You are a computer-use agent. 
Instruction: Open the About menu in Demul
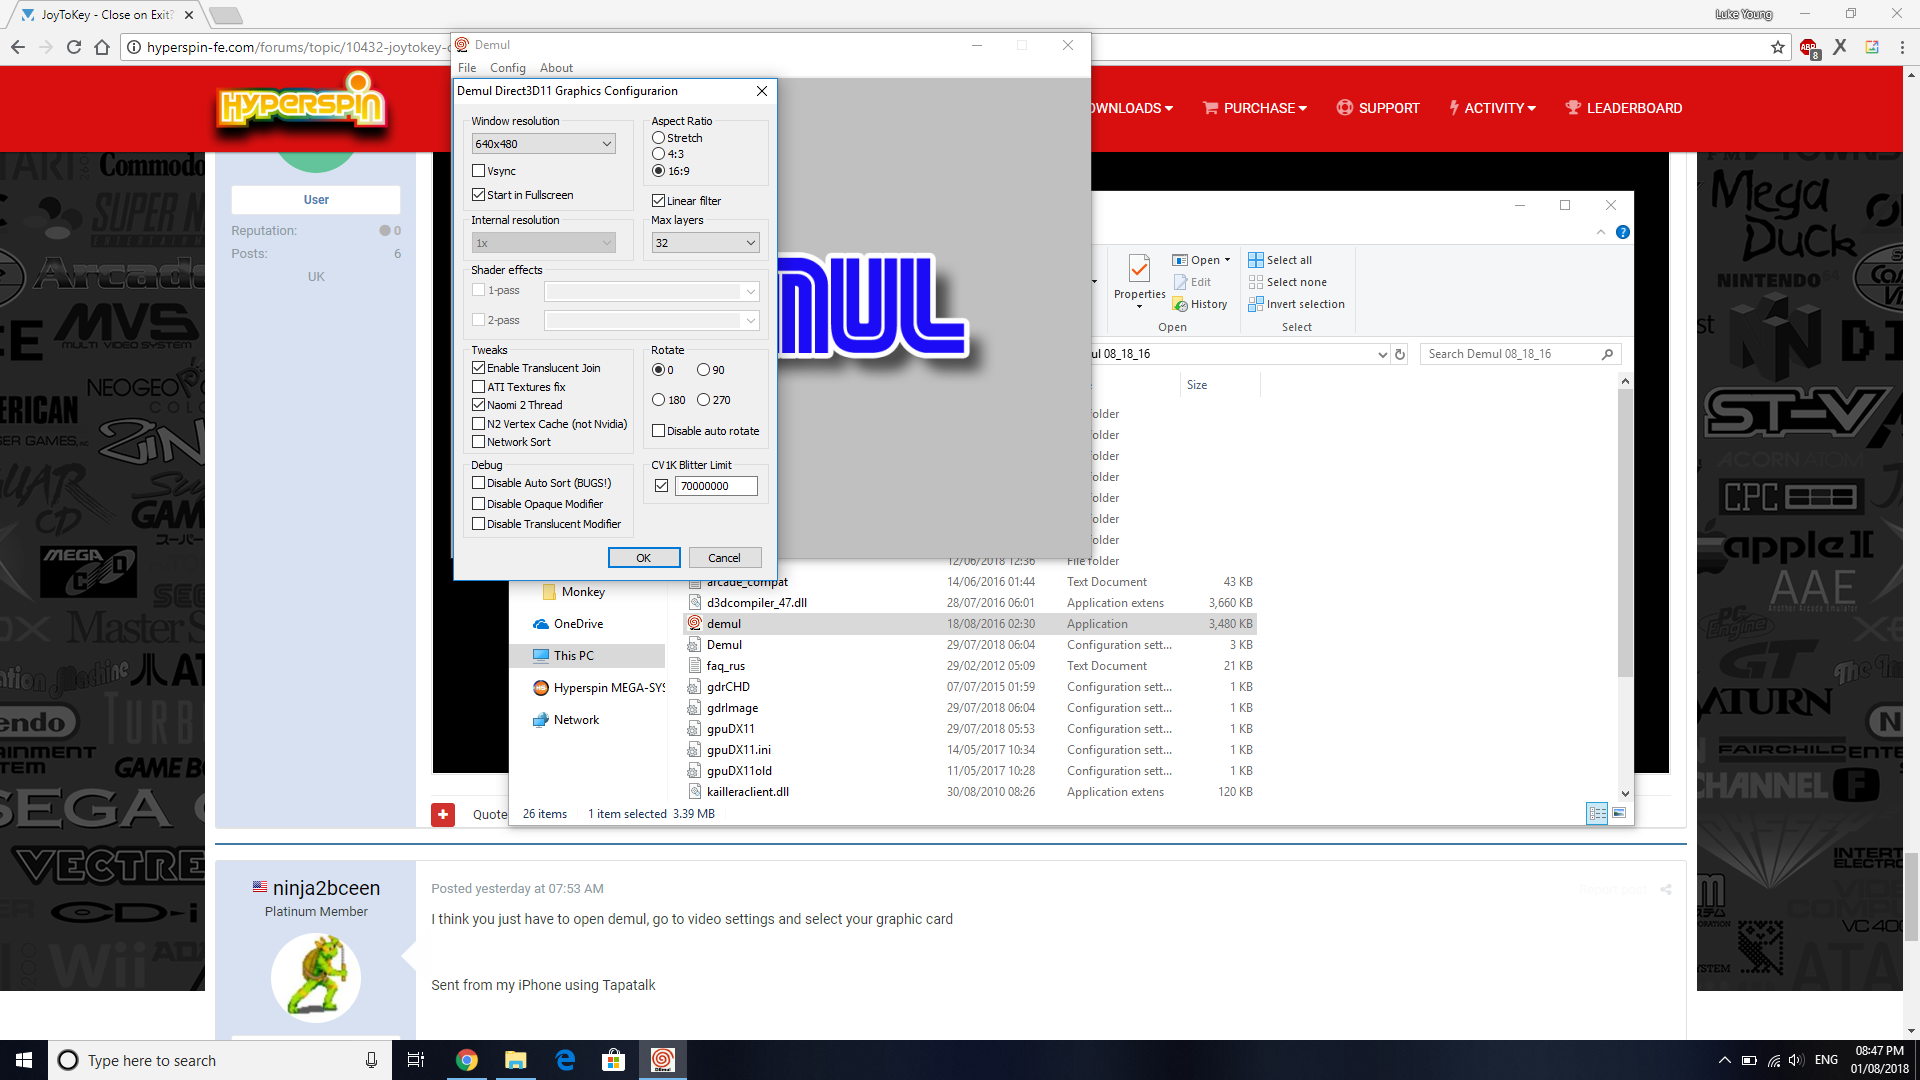[x=556, y=68]
